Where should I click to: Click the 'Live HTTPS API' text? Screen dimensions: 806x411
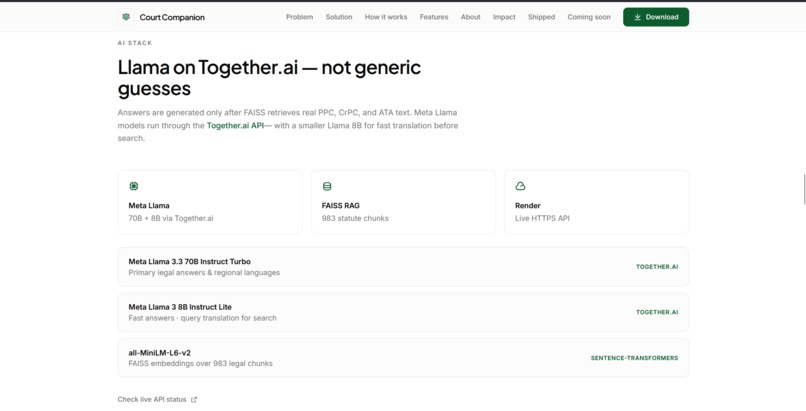point(542,218)
